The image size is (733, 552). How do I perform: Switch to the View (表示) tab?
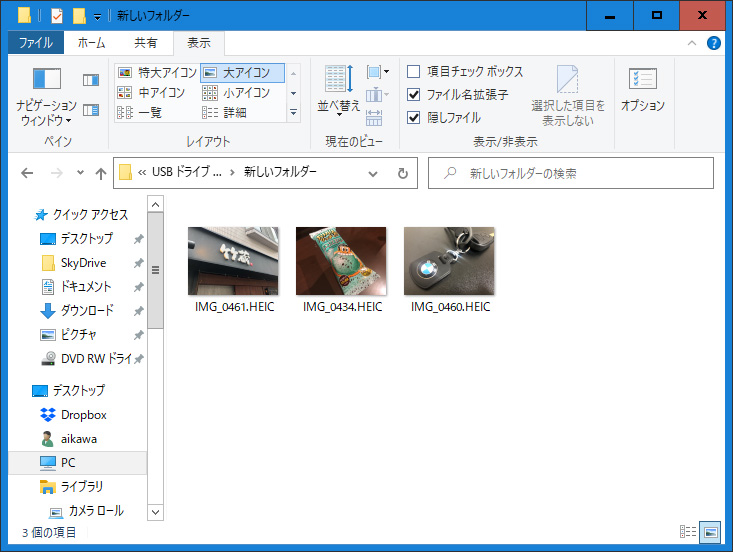(x=199, y=43)
